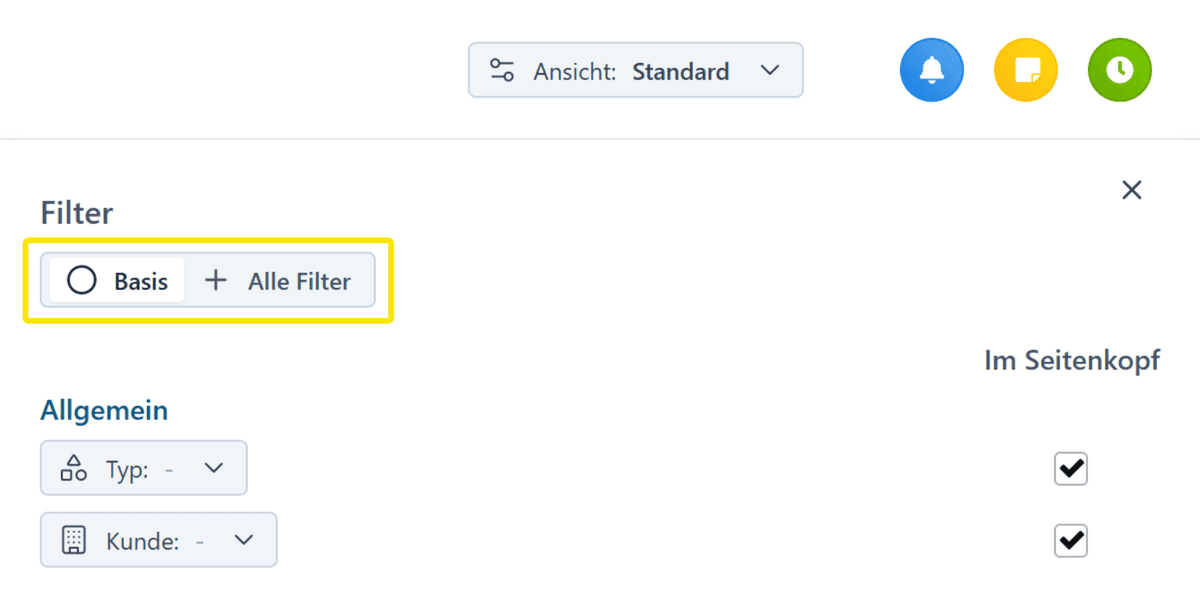Image resolution: width=1200 pixels, height=611 pixels.
Task: Click the Filter panel title
Action: pyautogui.click(x=77, y=213)
